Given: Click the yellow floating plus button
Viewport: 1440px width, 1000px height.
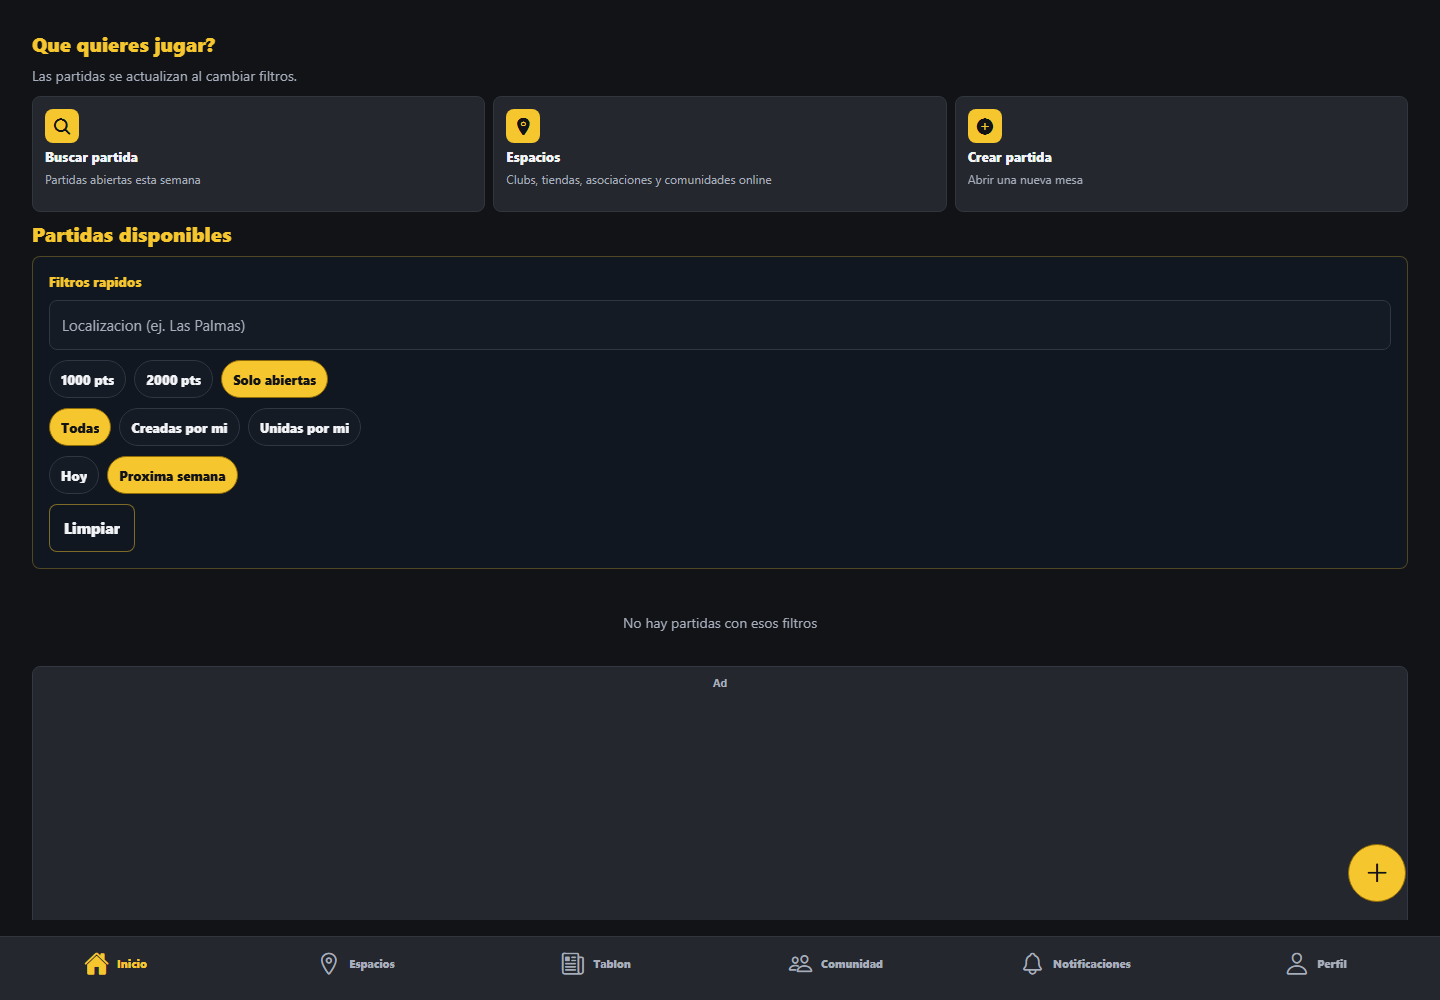Looking at the screenshot, I should pyautogui.click(x=1377, y=873).
